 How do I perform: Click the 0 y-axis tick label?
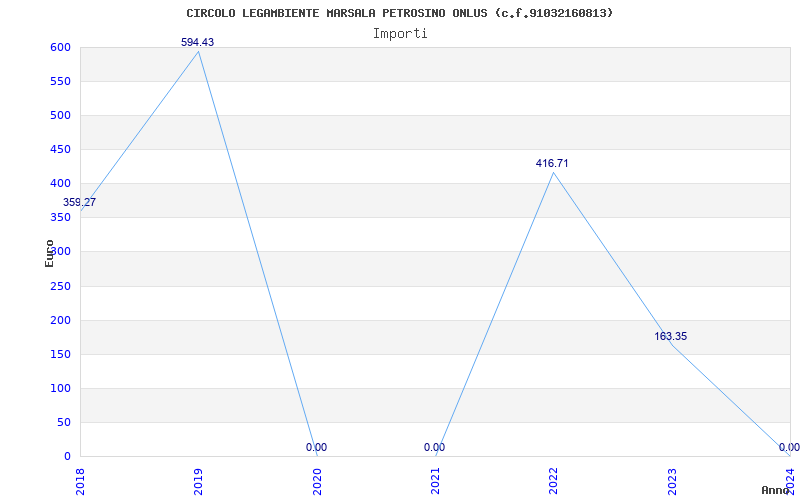tap(67, 457)
